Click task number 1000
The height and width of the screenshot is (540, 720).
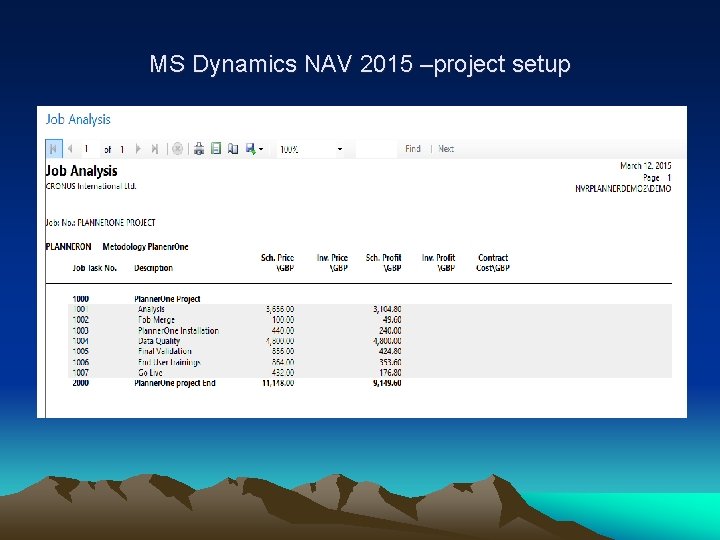80,299
